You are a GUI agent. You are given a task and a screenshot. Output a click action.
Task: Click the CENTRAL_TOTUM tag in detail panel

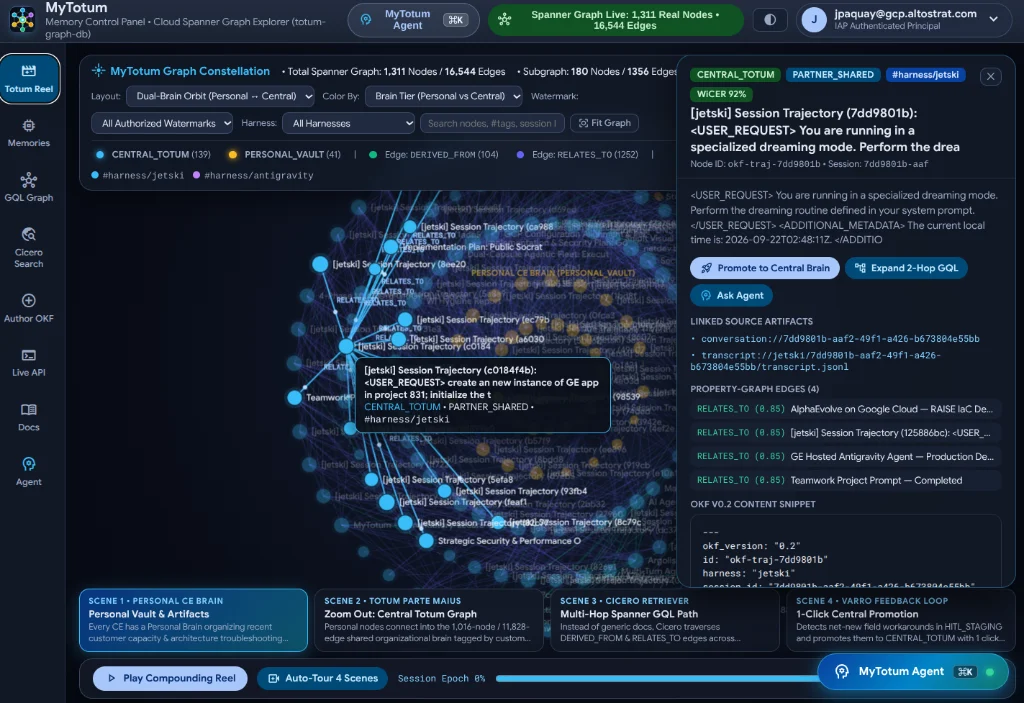point(735,74)
